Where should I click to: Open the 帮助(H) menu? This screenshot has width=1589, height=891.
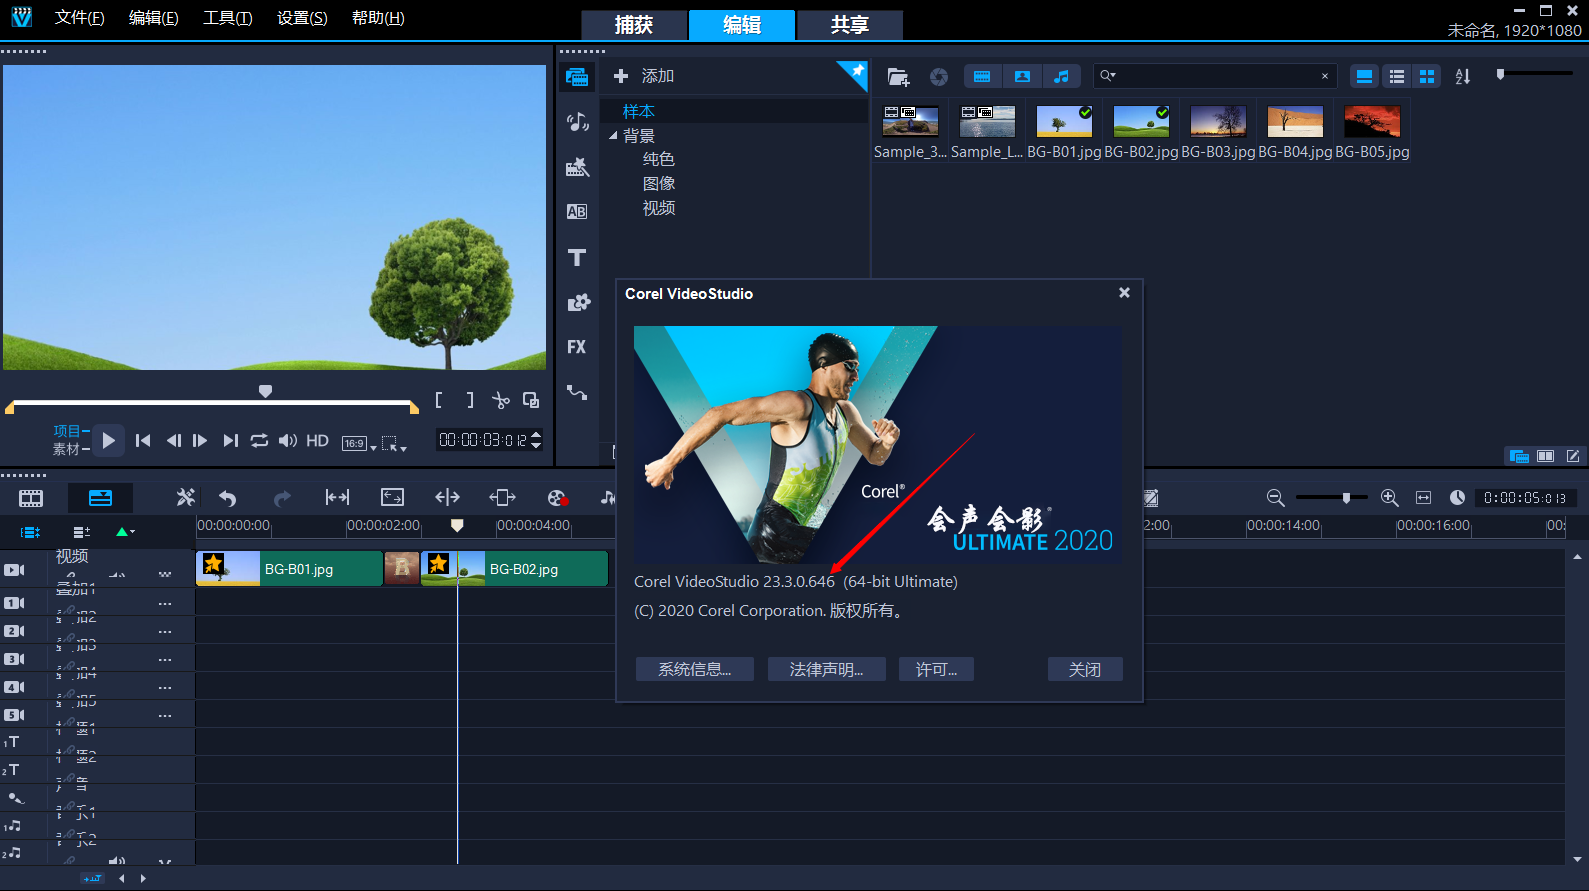(378, 18)
